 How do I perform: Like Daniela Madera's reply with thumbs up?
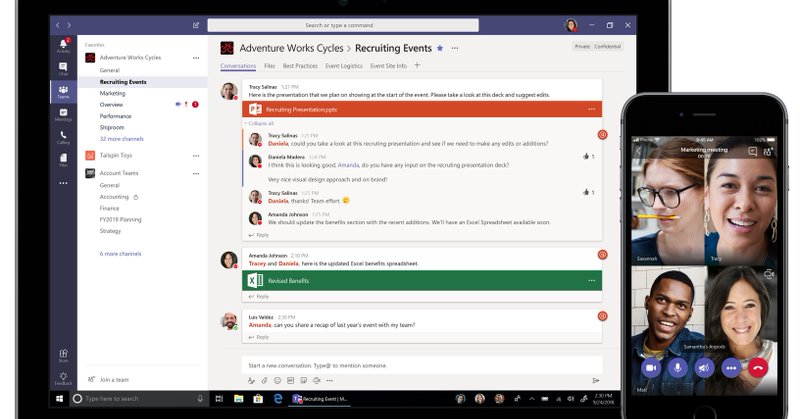588,156
